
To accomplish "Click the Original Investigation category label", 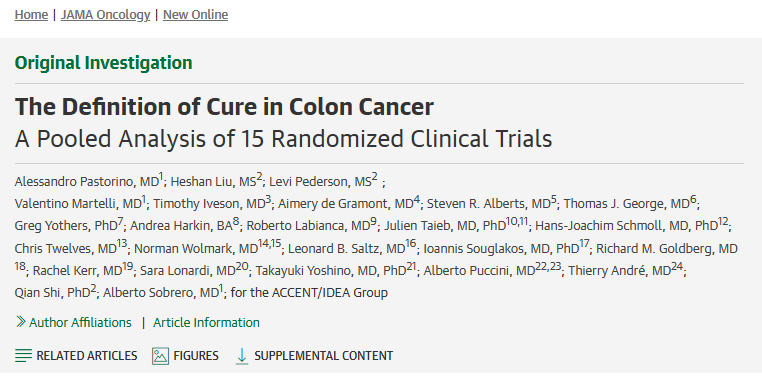I will [104, 63].
